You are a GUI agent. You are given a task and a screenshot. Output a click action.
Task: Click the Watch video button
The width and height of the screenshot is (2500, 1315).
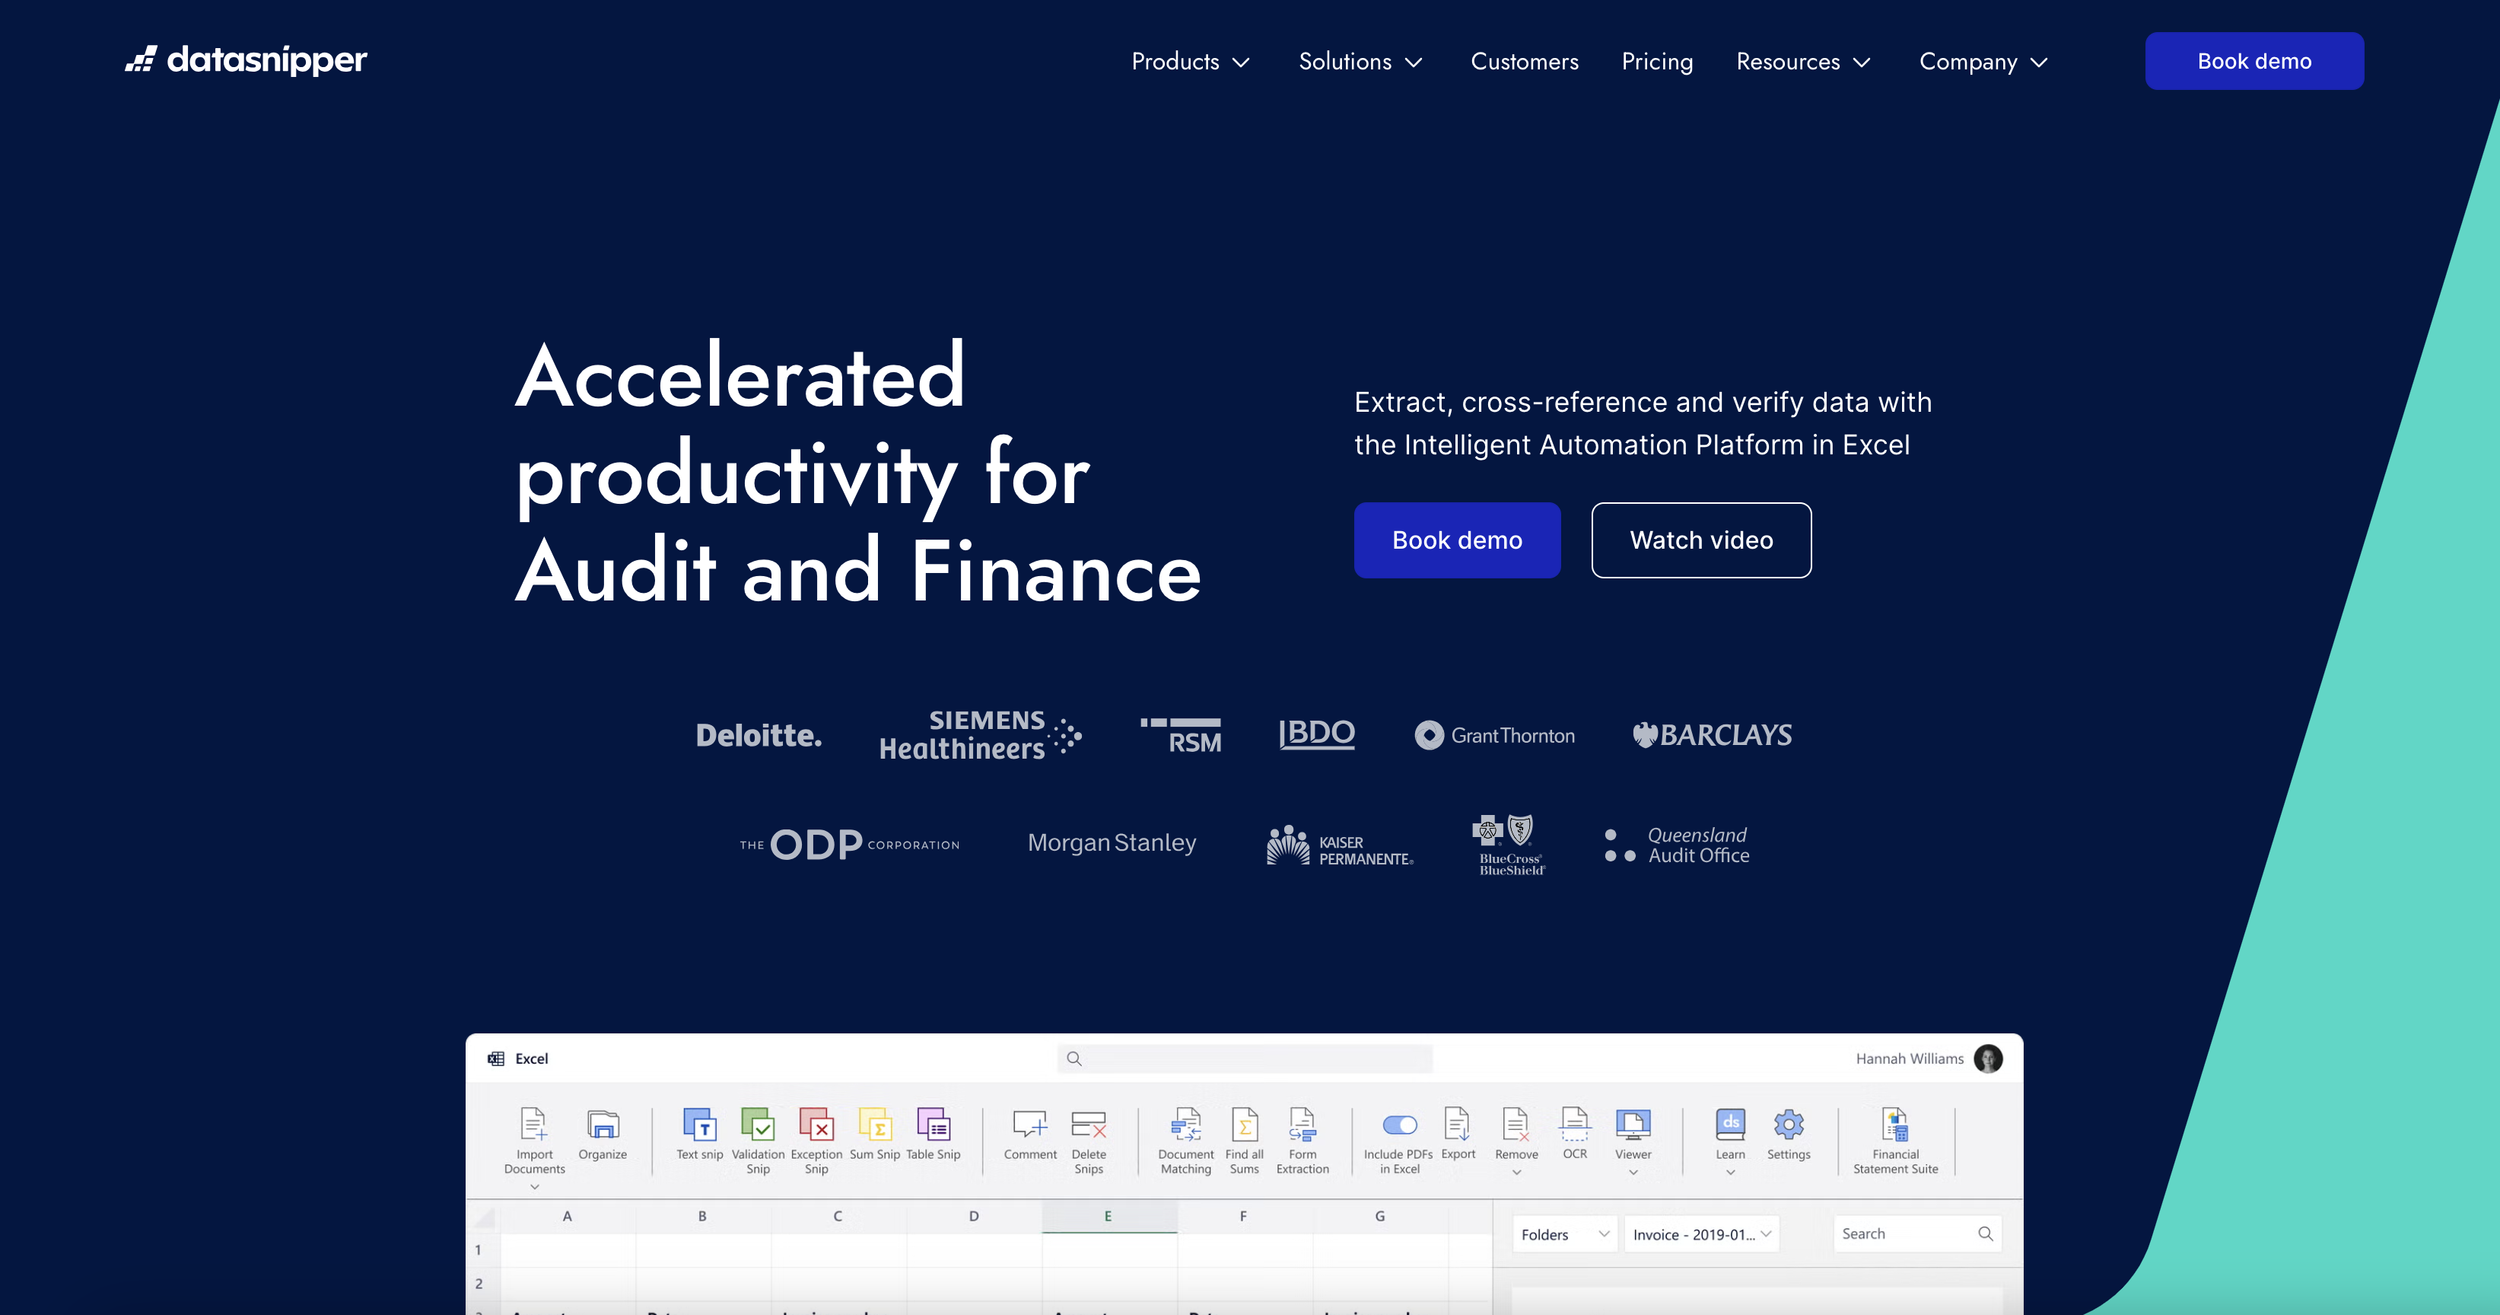[x=1701, y=540]
